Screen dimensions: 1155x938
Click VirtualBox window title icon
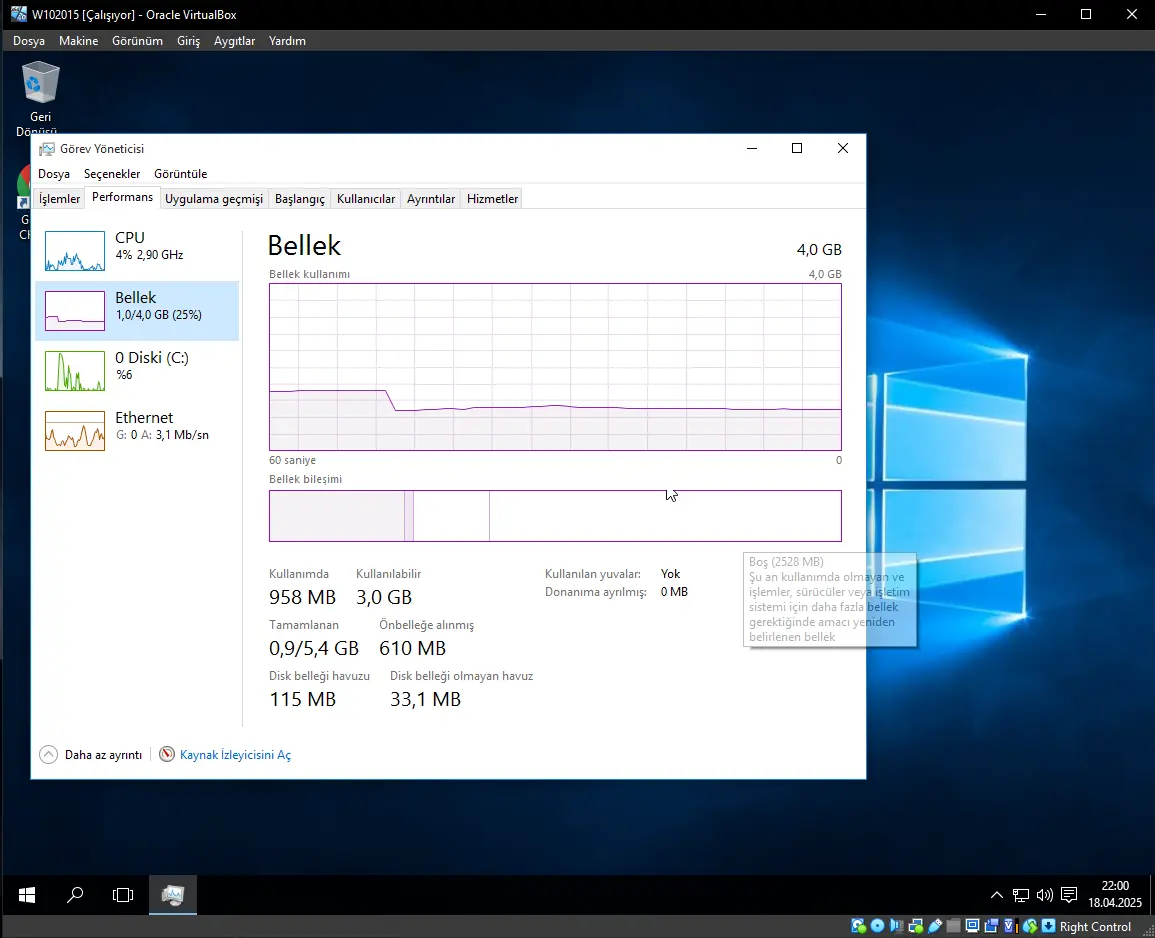click(18, 14)
